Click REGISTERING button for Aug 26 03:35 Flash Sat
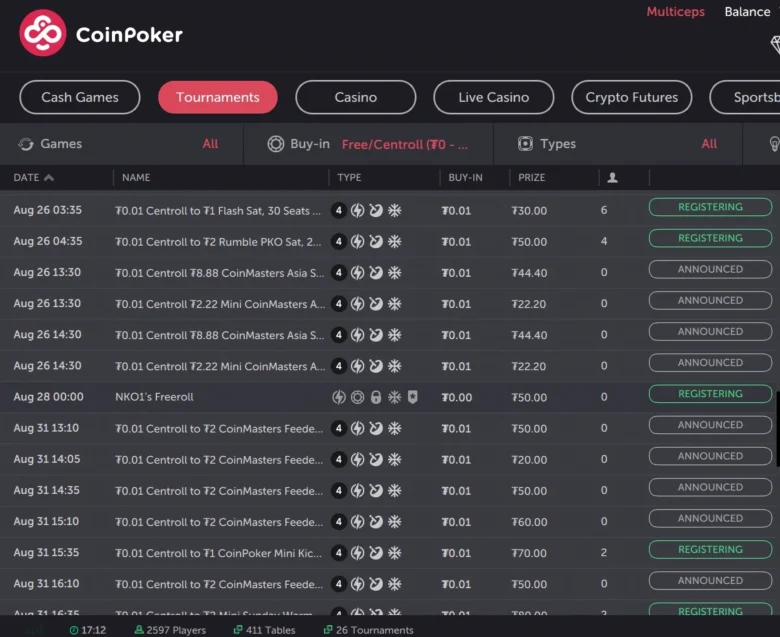 [x=710, y=207]
